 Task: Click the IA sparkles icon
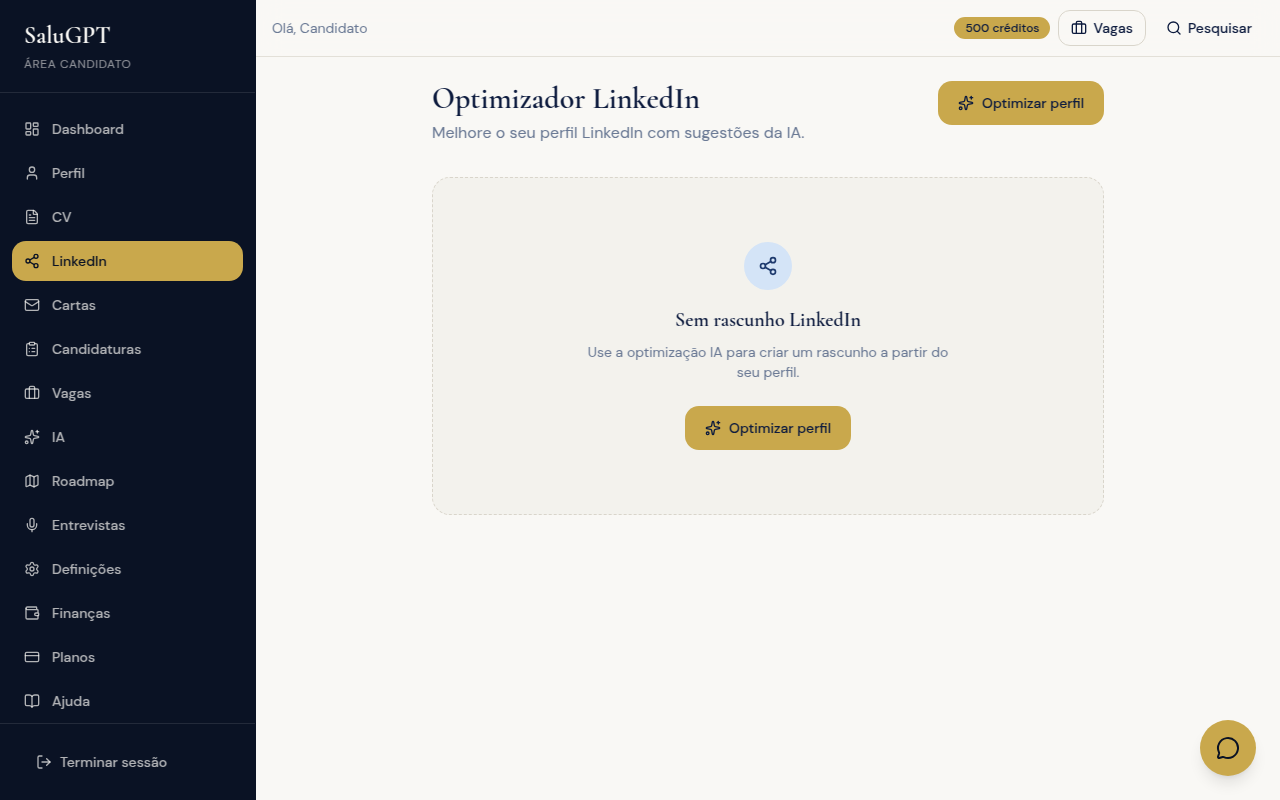pyautogui.click(x=32, y=437)
